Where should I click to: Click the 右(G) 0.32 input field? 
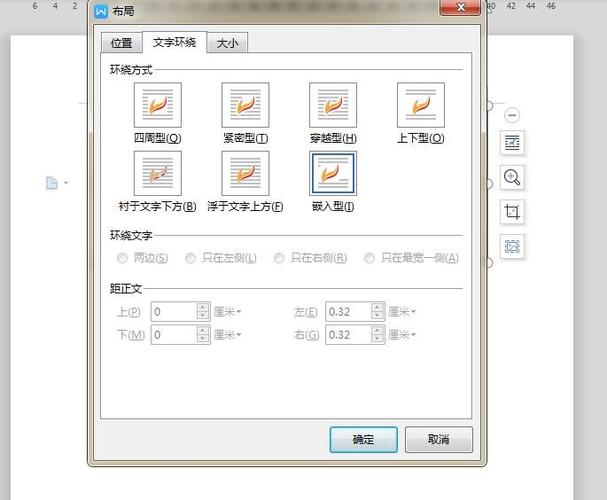[x=349, y=335]
